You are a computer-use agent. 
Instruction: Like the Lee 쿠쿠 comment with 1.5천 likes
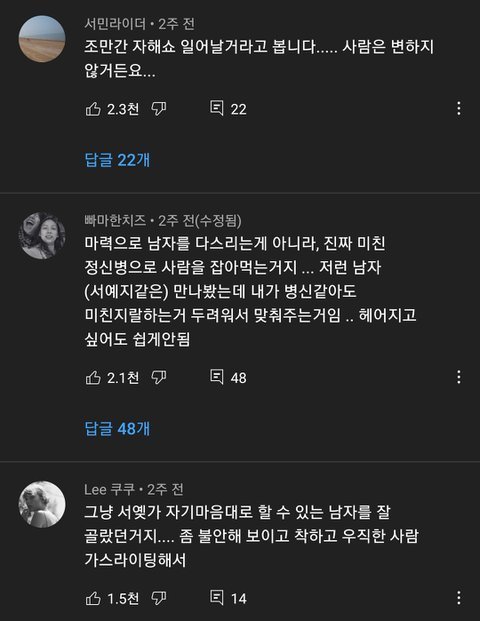click(x=93, y=598)
